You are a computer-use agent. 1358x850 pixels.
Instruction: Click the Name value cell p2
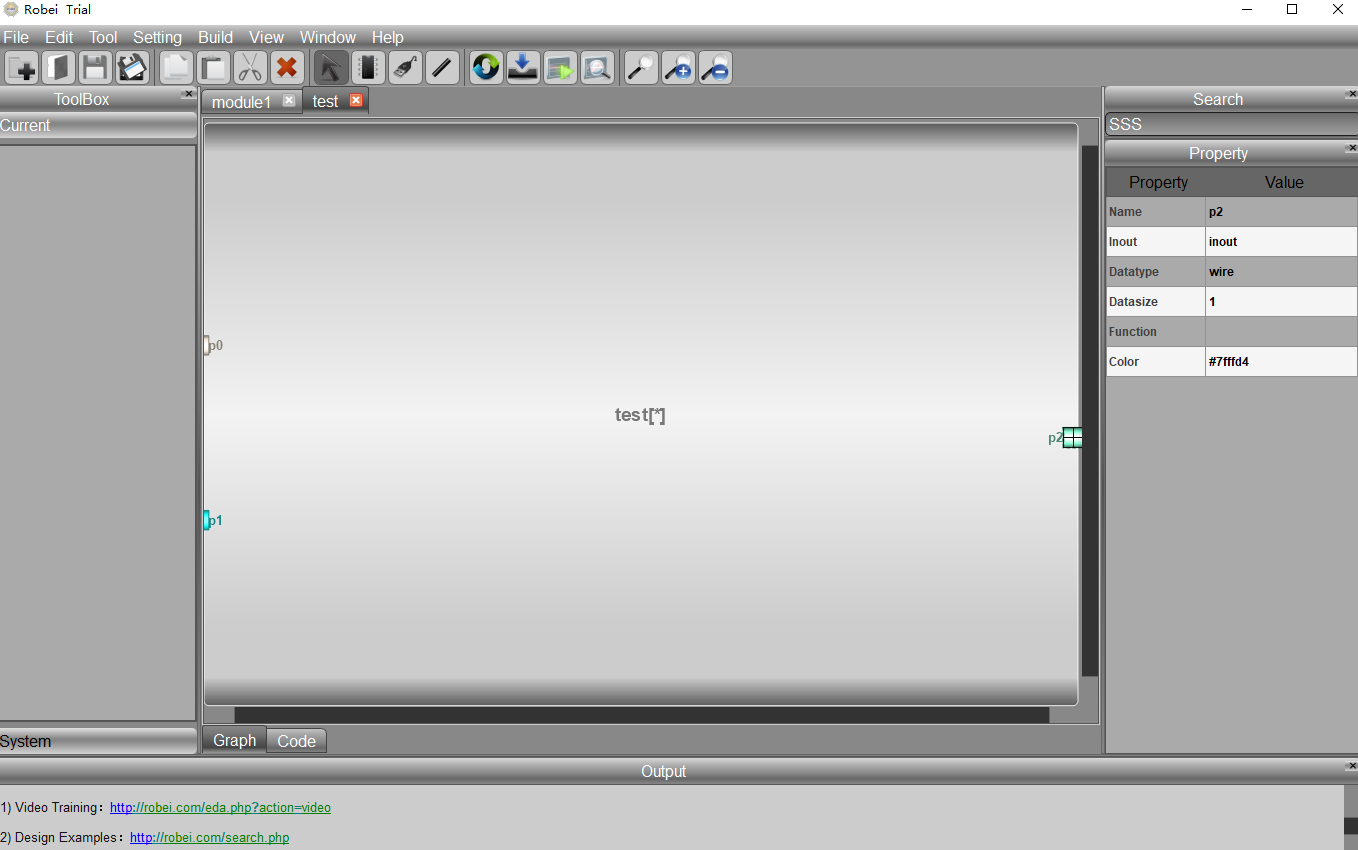tap(1281, 212)
